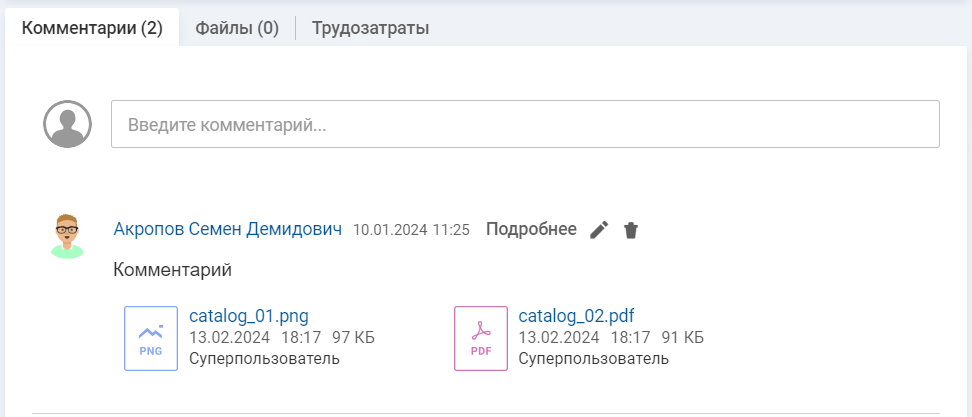972x417 pixels.
Task: Open the Файлы (0) tab
Action: pos(237,28)
